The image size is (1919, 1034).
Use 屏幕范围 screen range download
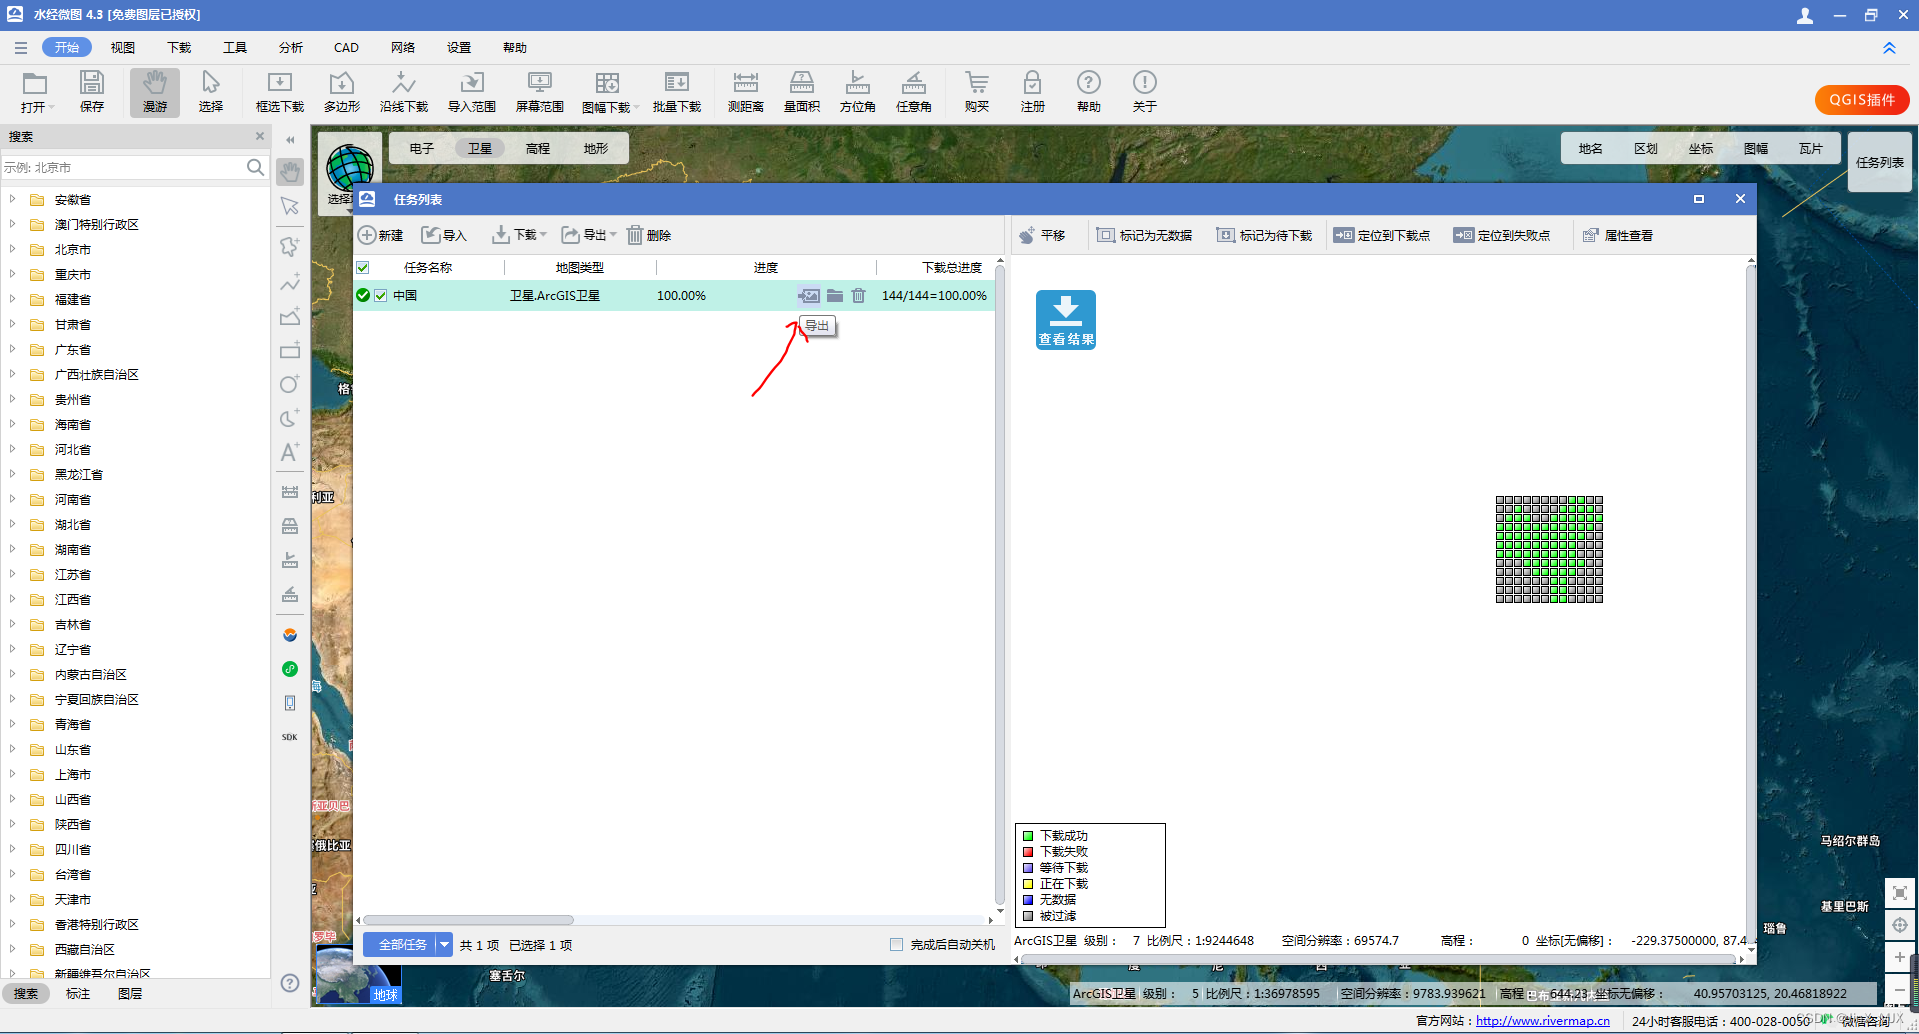540,92
